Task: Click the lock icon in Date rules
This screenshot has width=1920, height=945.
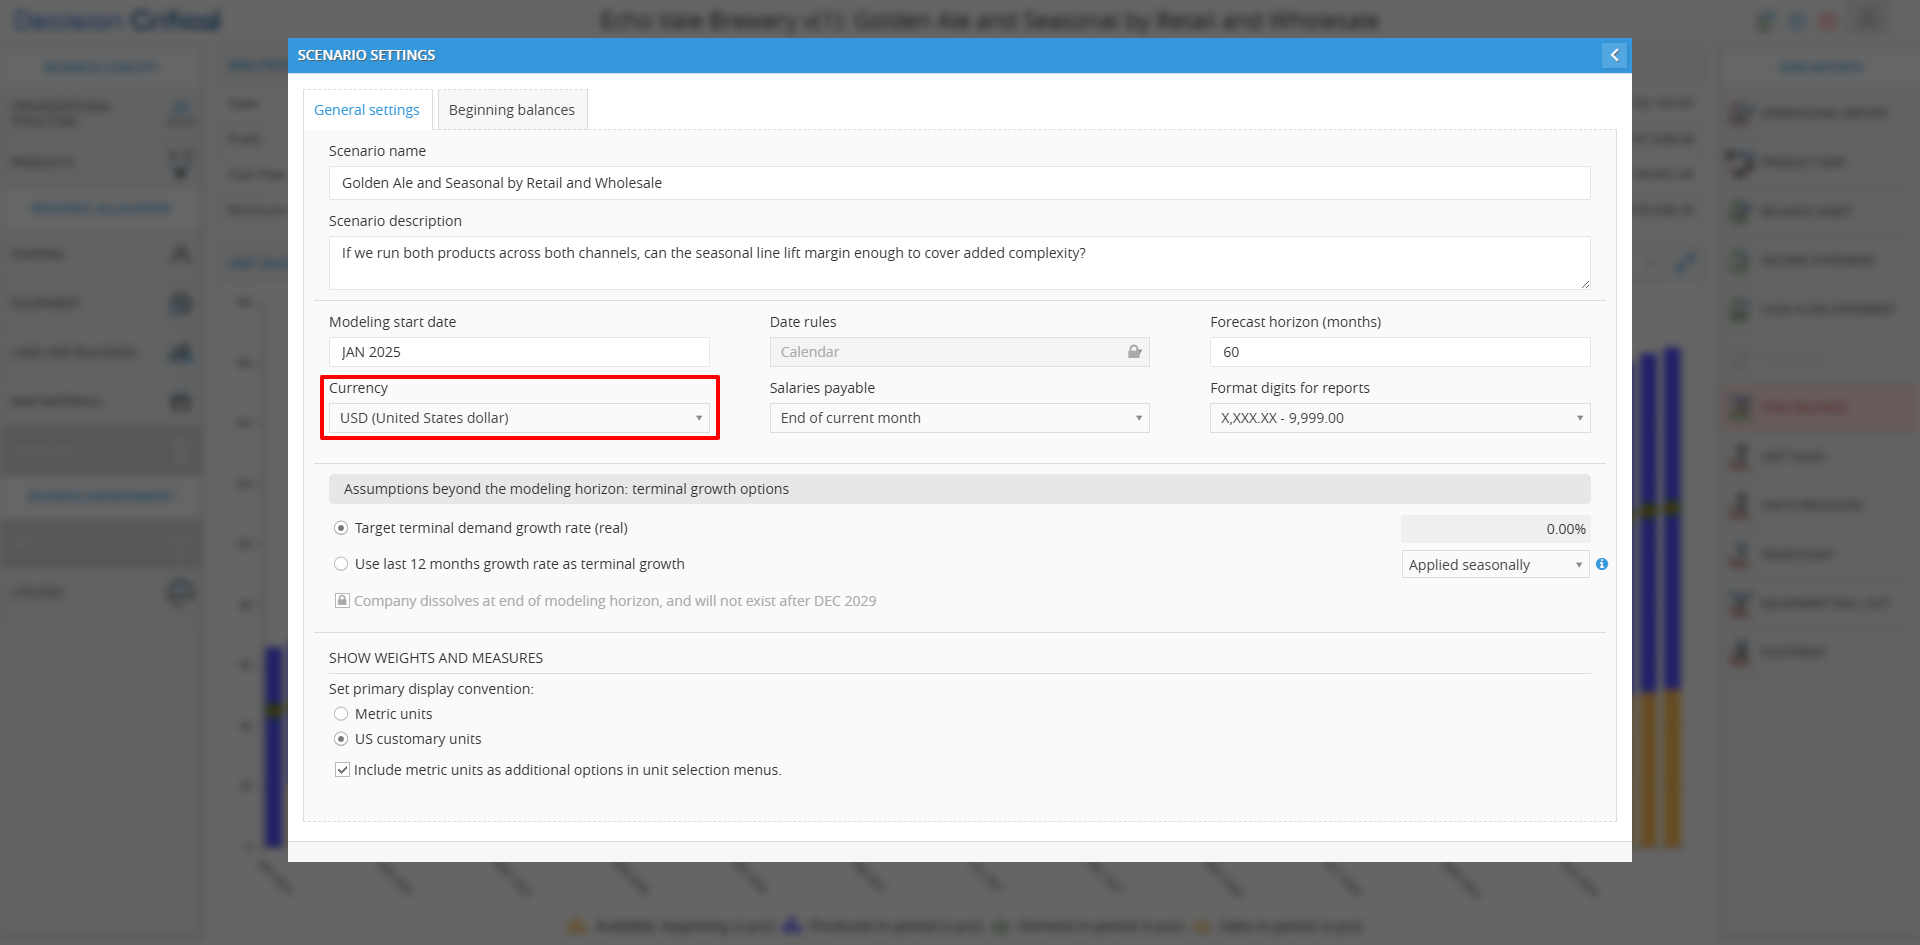Action: tap(1134, 352)
